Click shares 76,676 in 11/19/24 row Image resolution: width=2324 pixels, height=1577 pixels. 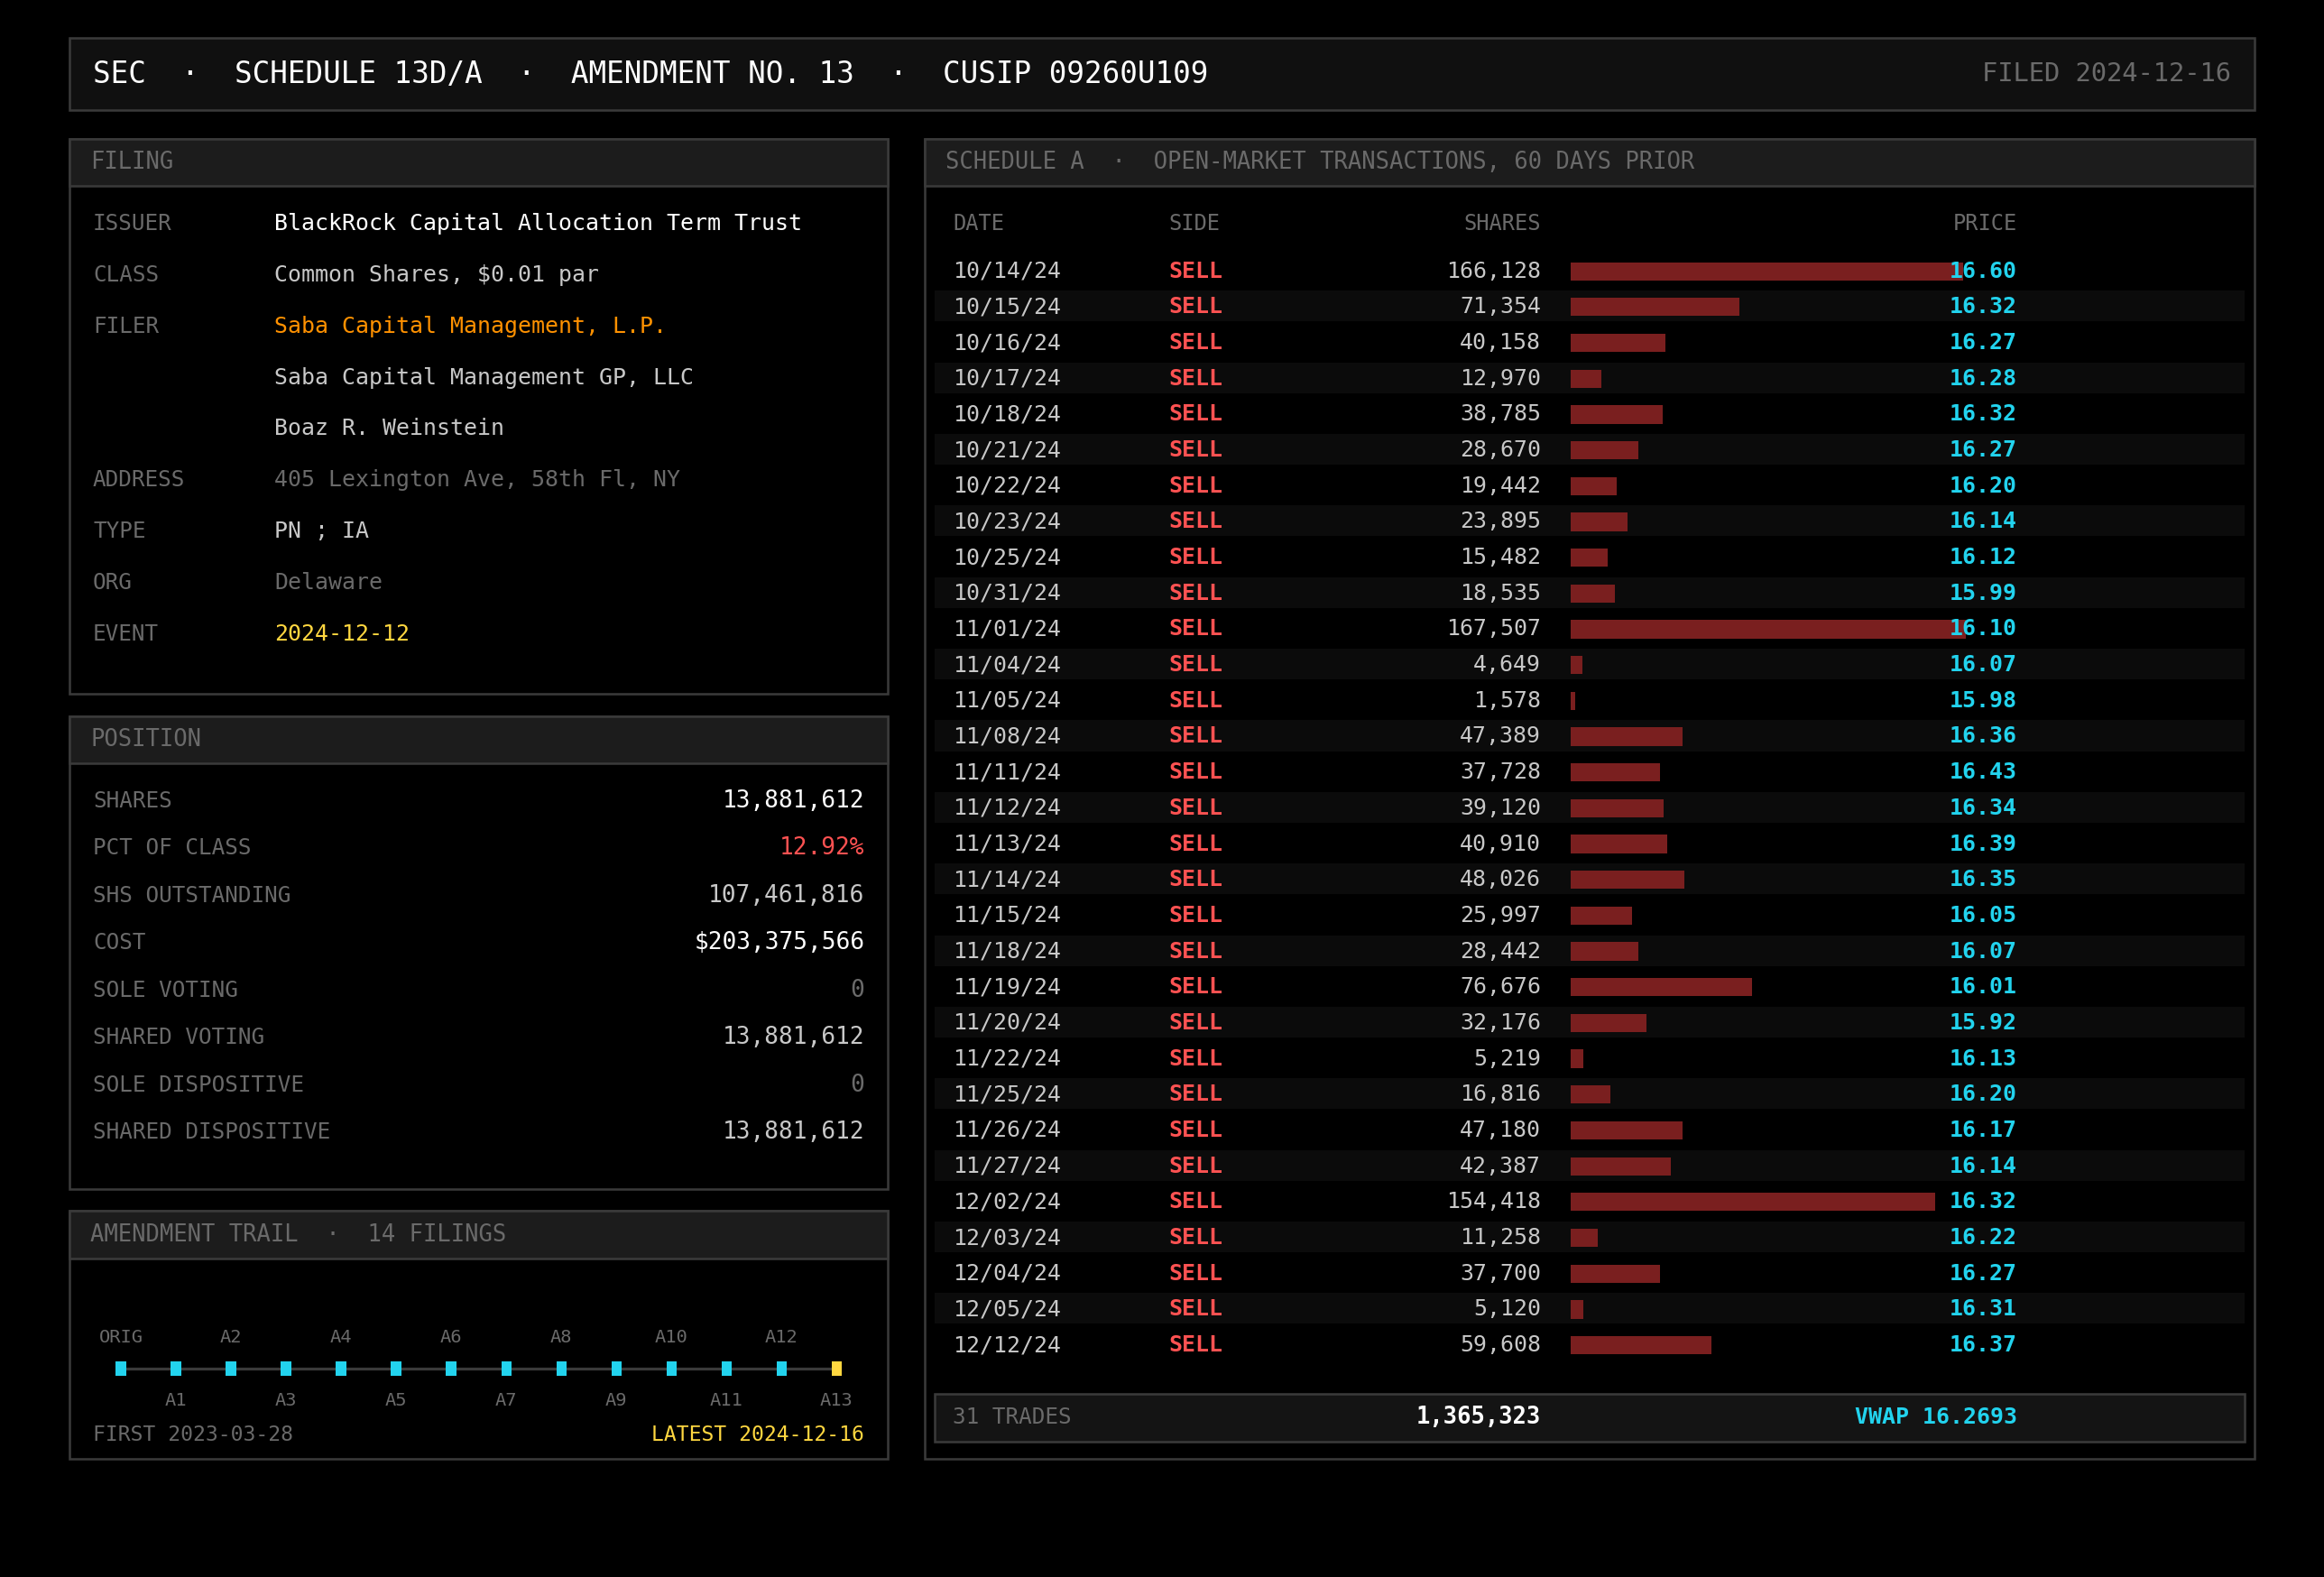click(1500, 986)
